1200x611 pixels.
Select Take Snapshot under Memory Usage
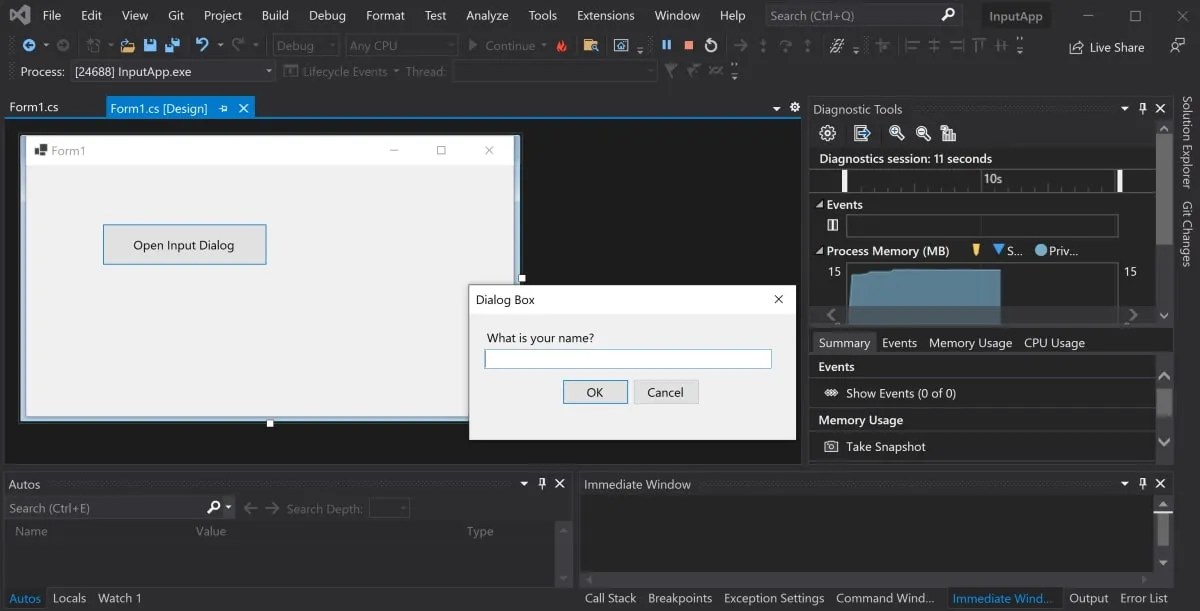(x=884, y=446)
